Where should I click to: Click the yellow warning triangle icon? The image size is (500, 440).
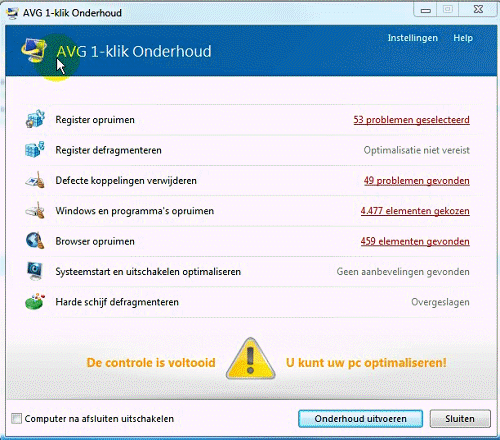click(251, 359)
